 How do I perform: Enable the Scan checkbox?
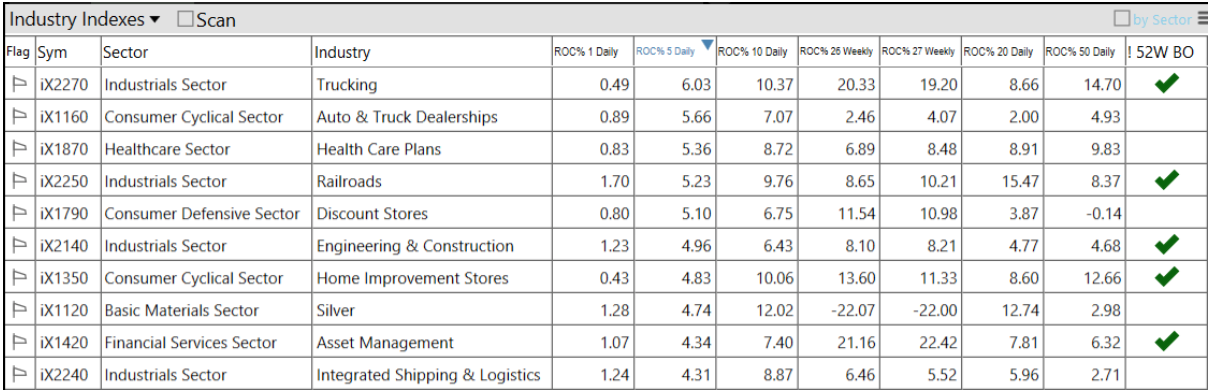click(x=185, y=19)
